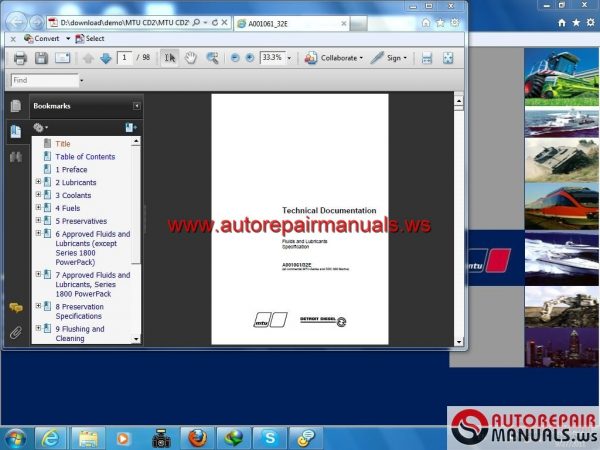Expand 6 Approved Fluids bookmark
Screen dimensions: 600x450
tap(38, 233)
